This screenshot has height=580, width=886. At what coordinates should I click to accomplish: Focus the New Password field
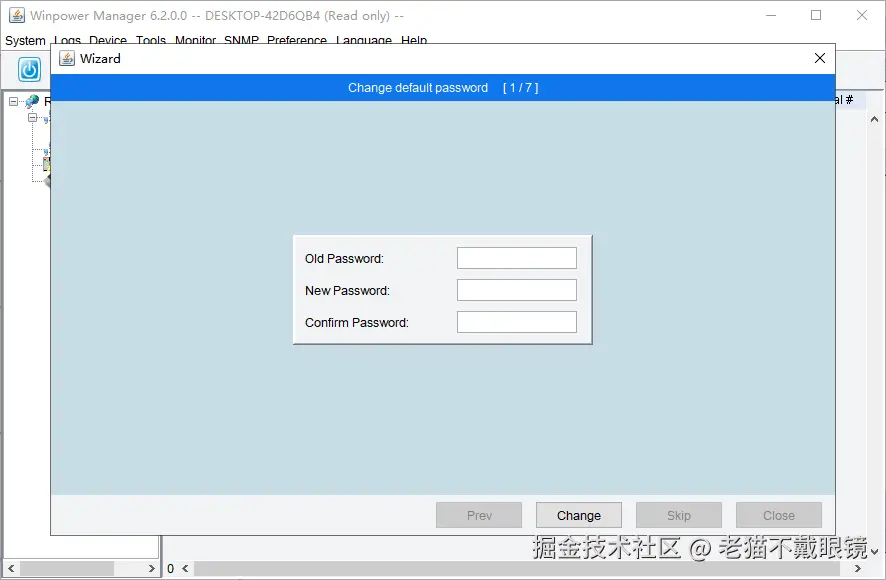(x=516, y=290)
